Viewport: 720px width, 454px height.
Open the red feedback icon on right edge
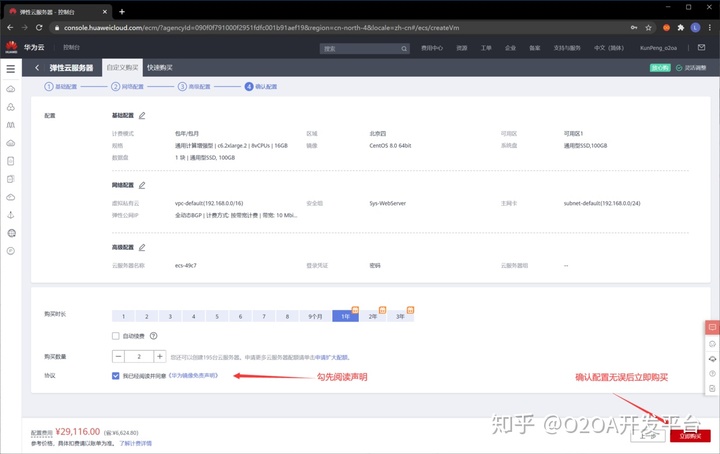pos(712,327)
